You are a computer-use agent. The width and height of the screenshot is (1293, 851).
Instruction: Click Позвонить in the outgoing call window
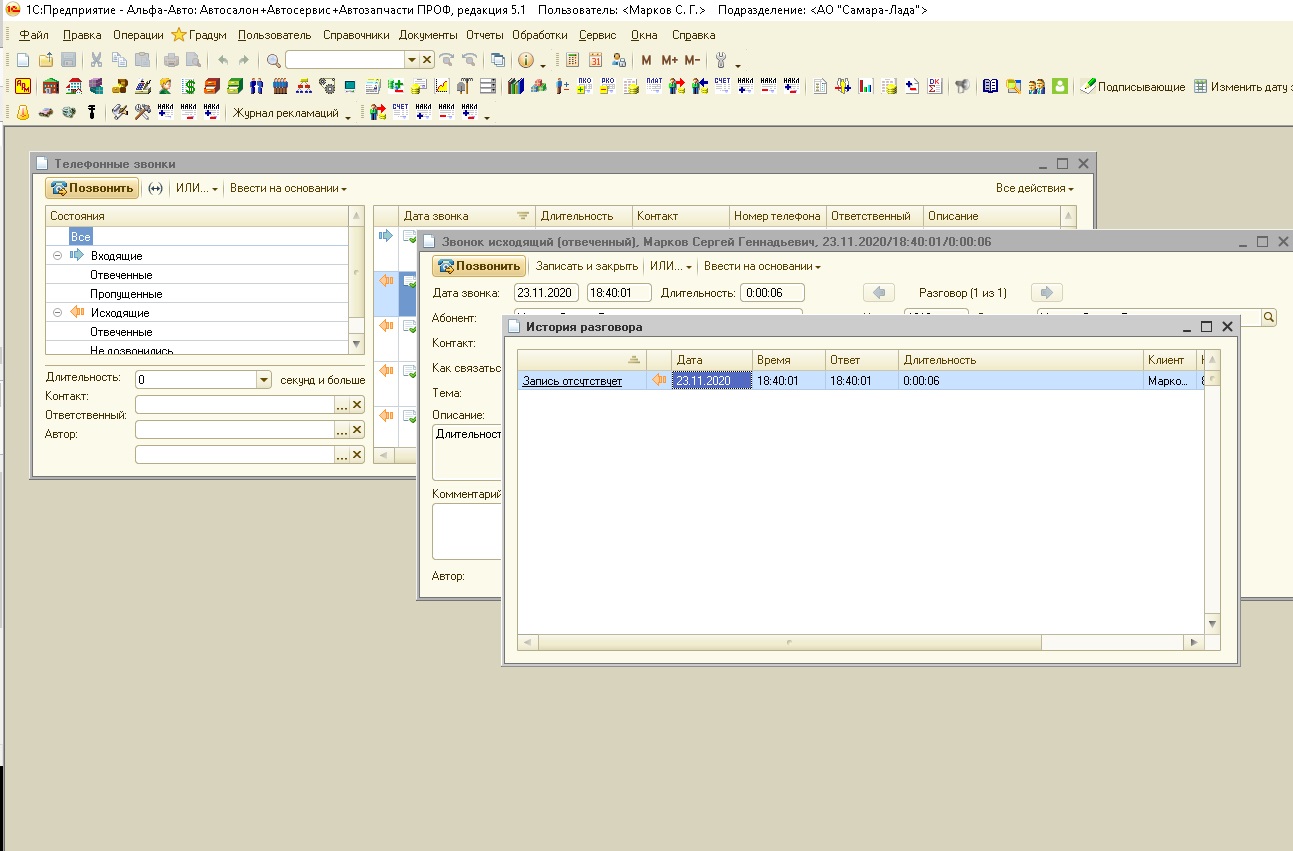[479, 266]
